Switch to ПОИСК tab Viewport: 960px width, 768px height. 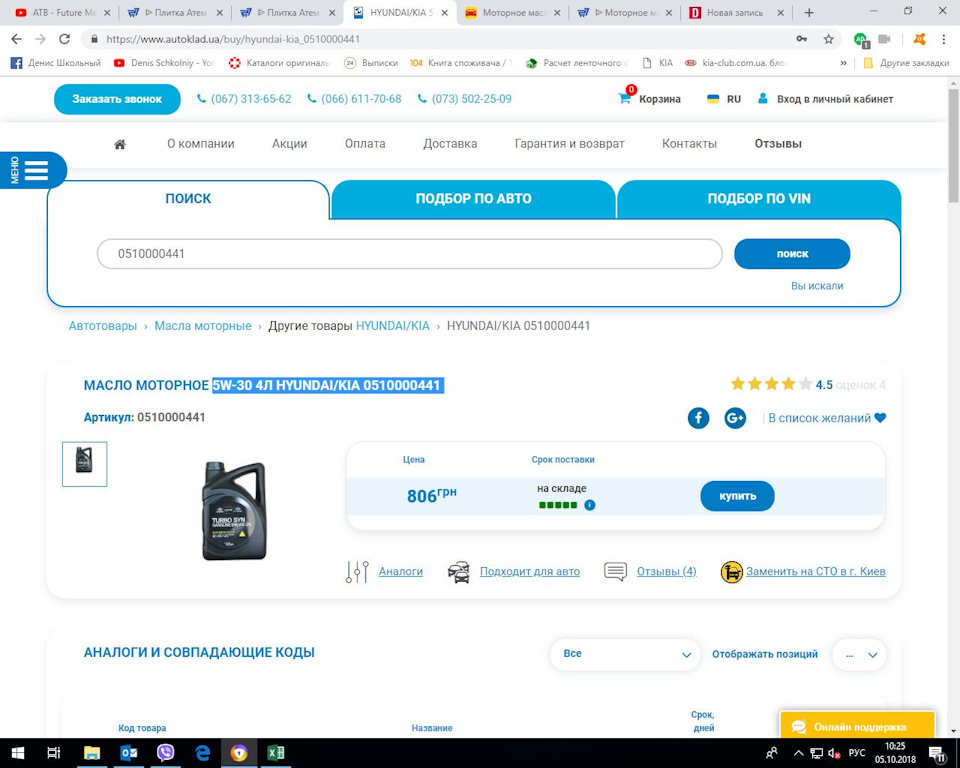[x=188, y=198]
